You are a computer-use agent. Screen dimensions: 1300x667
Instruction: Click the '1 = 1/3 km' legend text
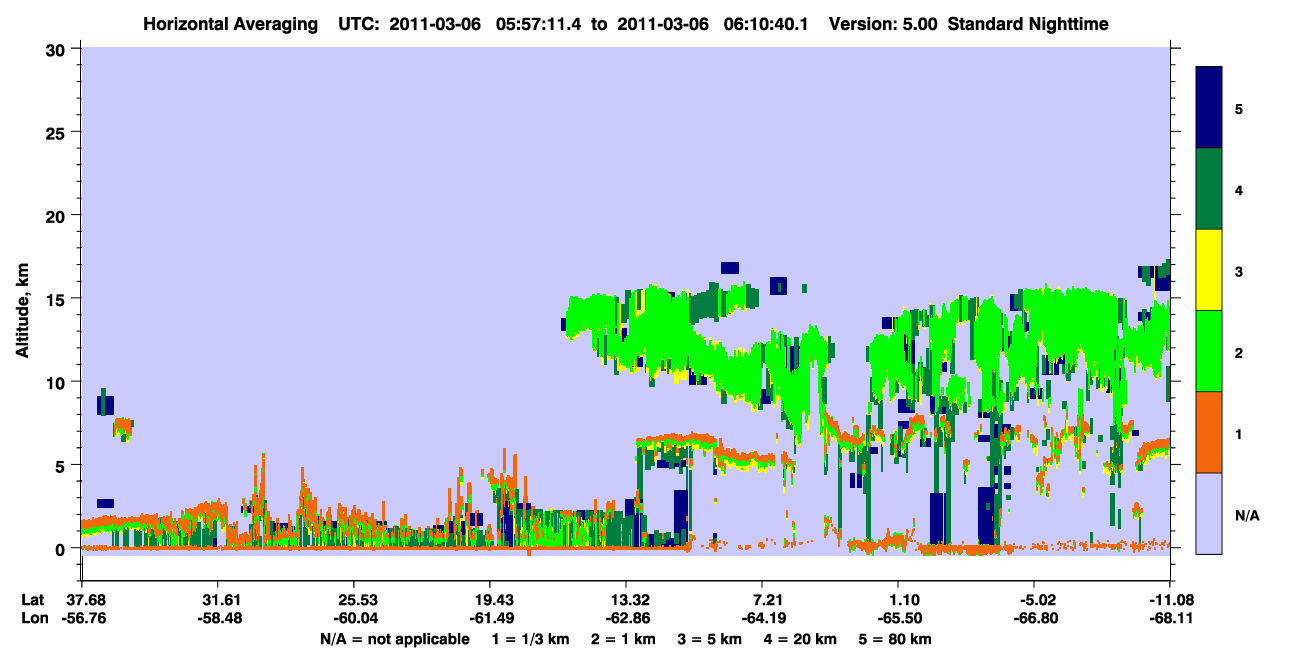[x=532, y=639]
